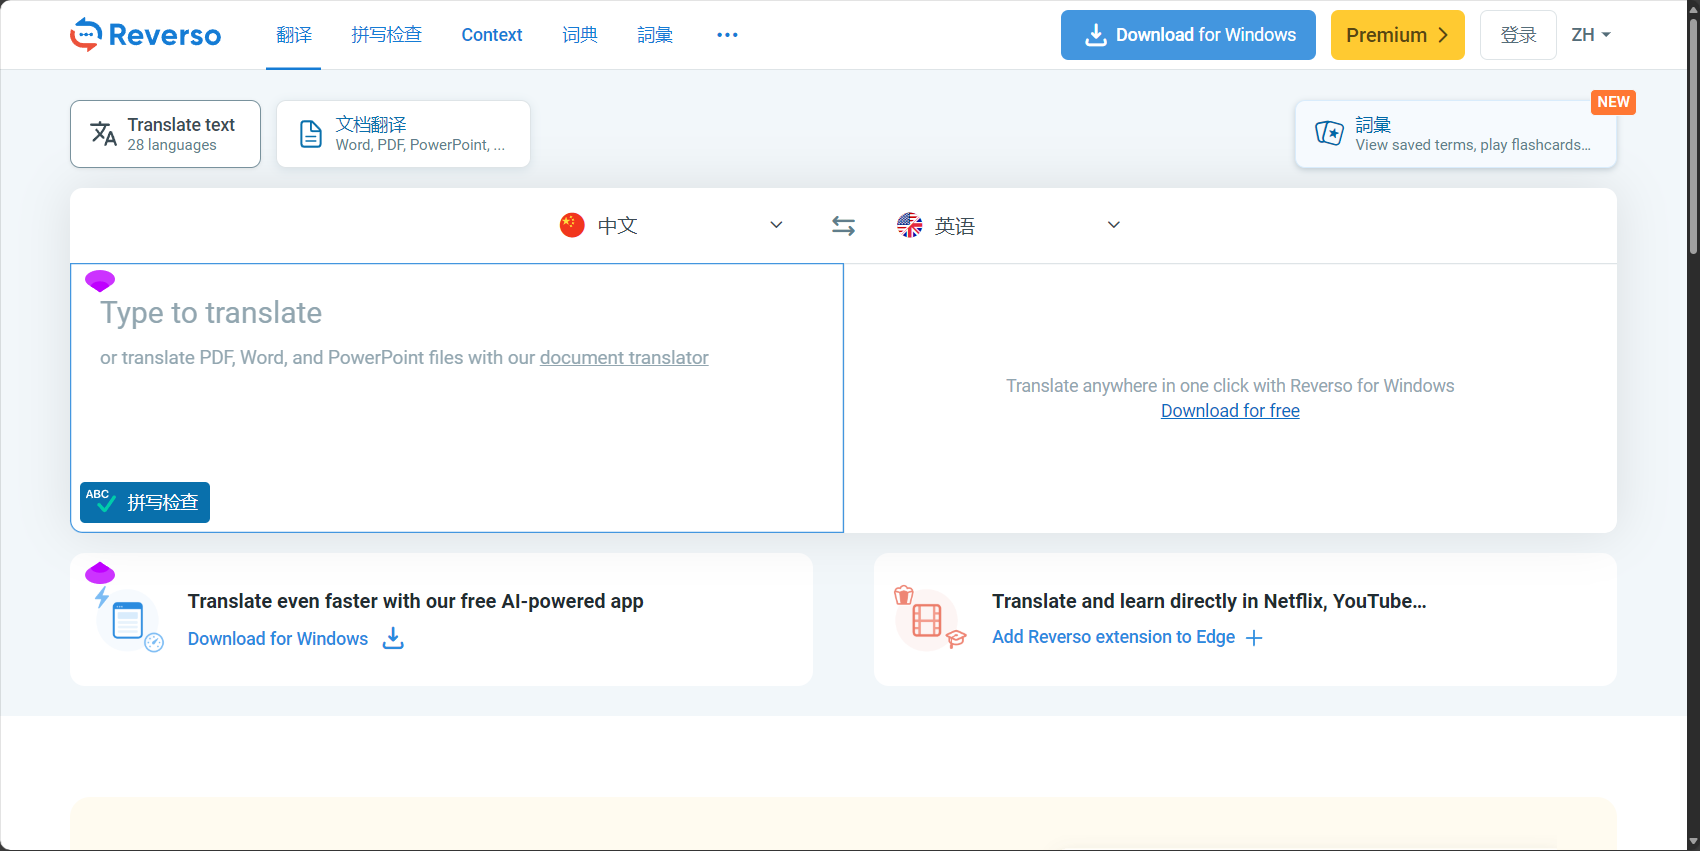1700x851 pixels.
Task: Click the 登录 login button
Action: click(x=1518, y=35)
